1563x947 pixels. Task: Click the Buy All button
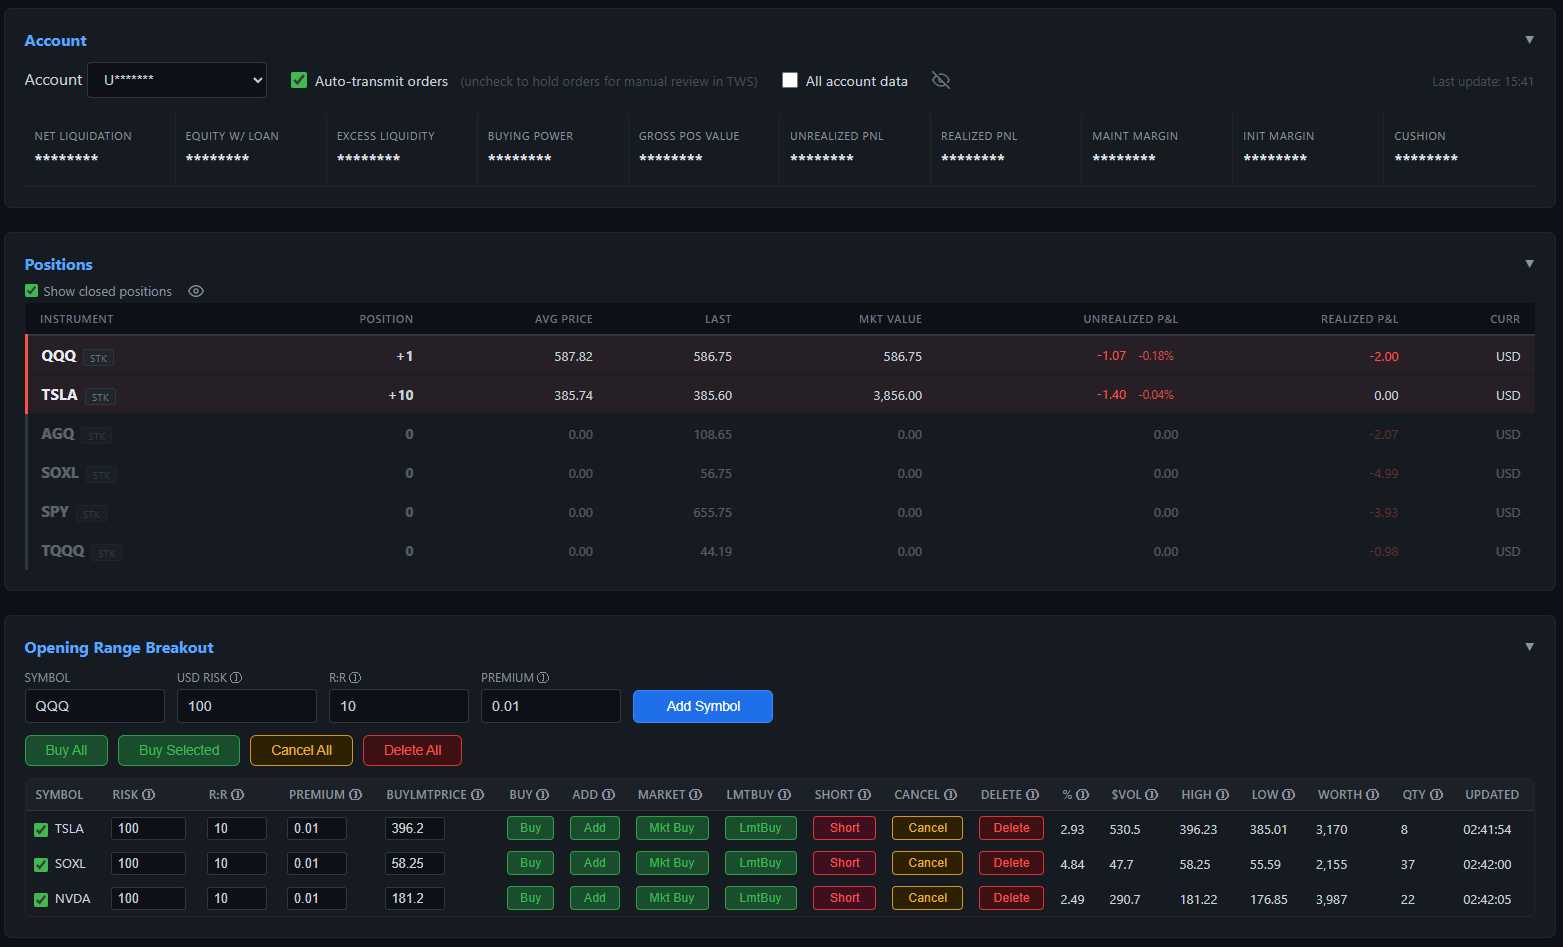coord(66,750)
